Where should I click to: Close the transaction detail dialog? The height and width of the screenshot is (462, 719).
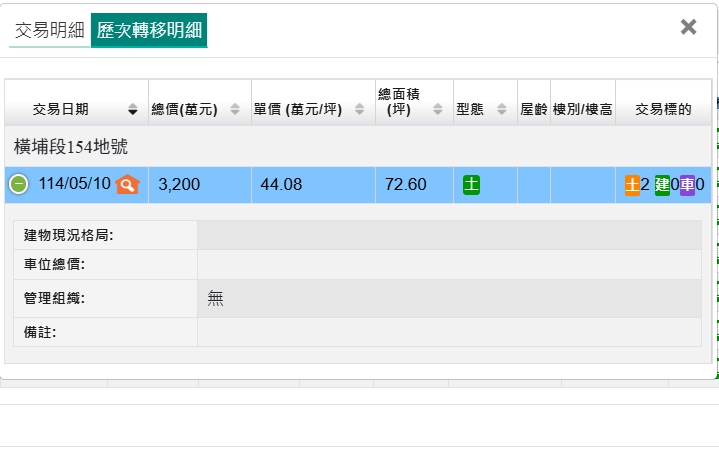(x=688, y=27)
